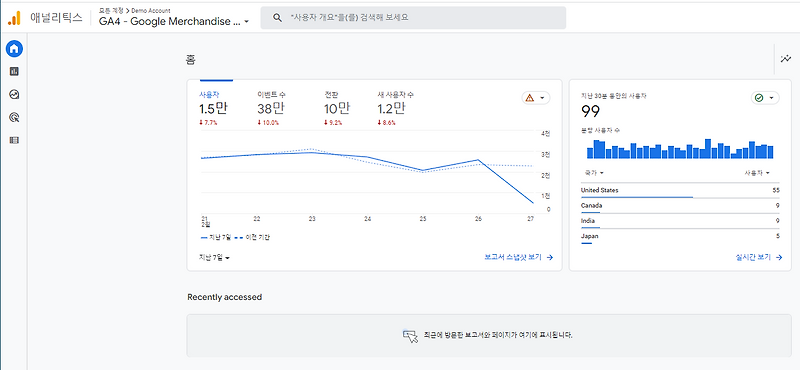The image size is (800, 370).
Task: Click the Google Analytics logo
Action: coord(14,18)
